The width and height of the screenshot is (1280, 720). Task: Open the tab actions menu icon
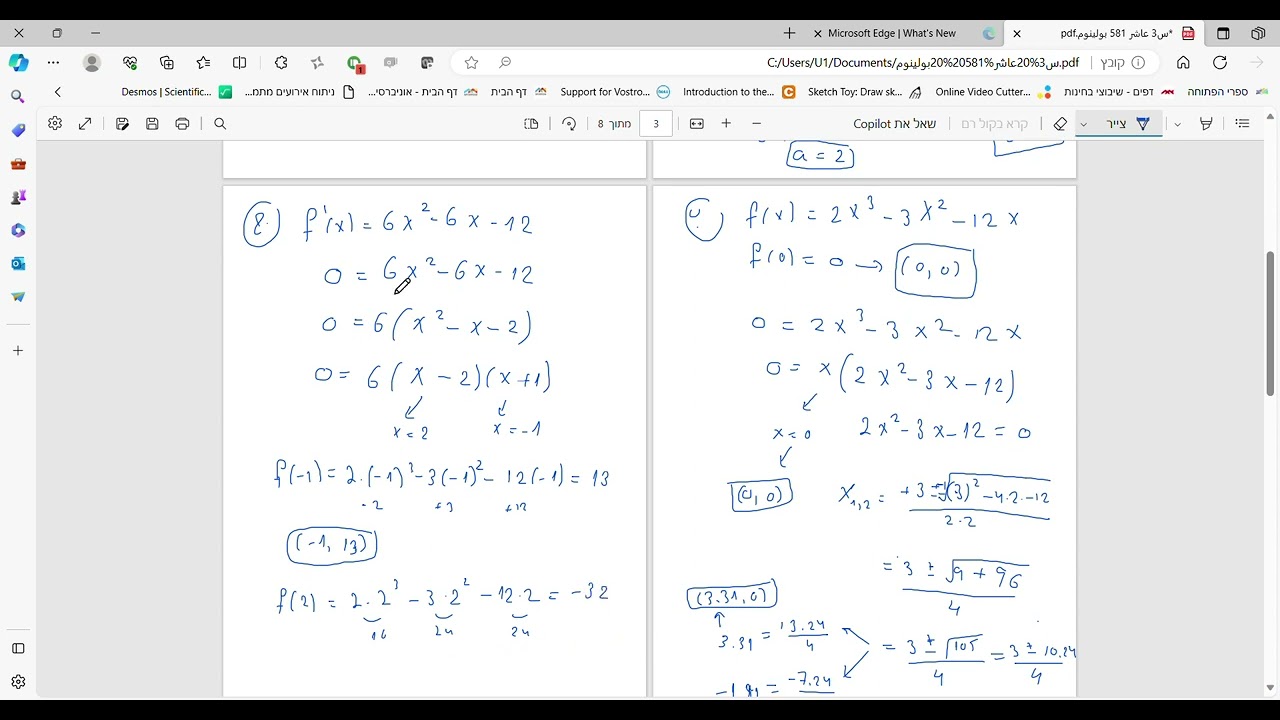click(1223, 33)
